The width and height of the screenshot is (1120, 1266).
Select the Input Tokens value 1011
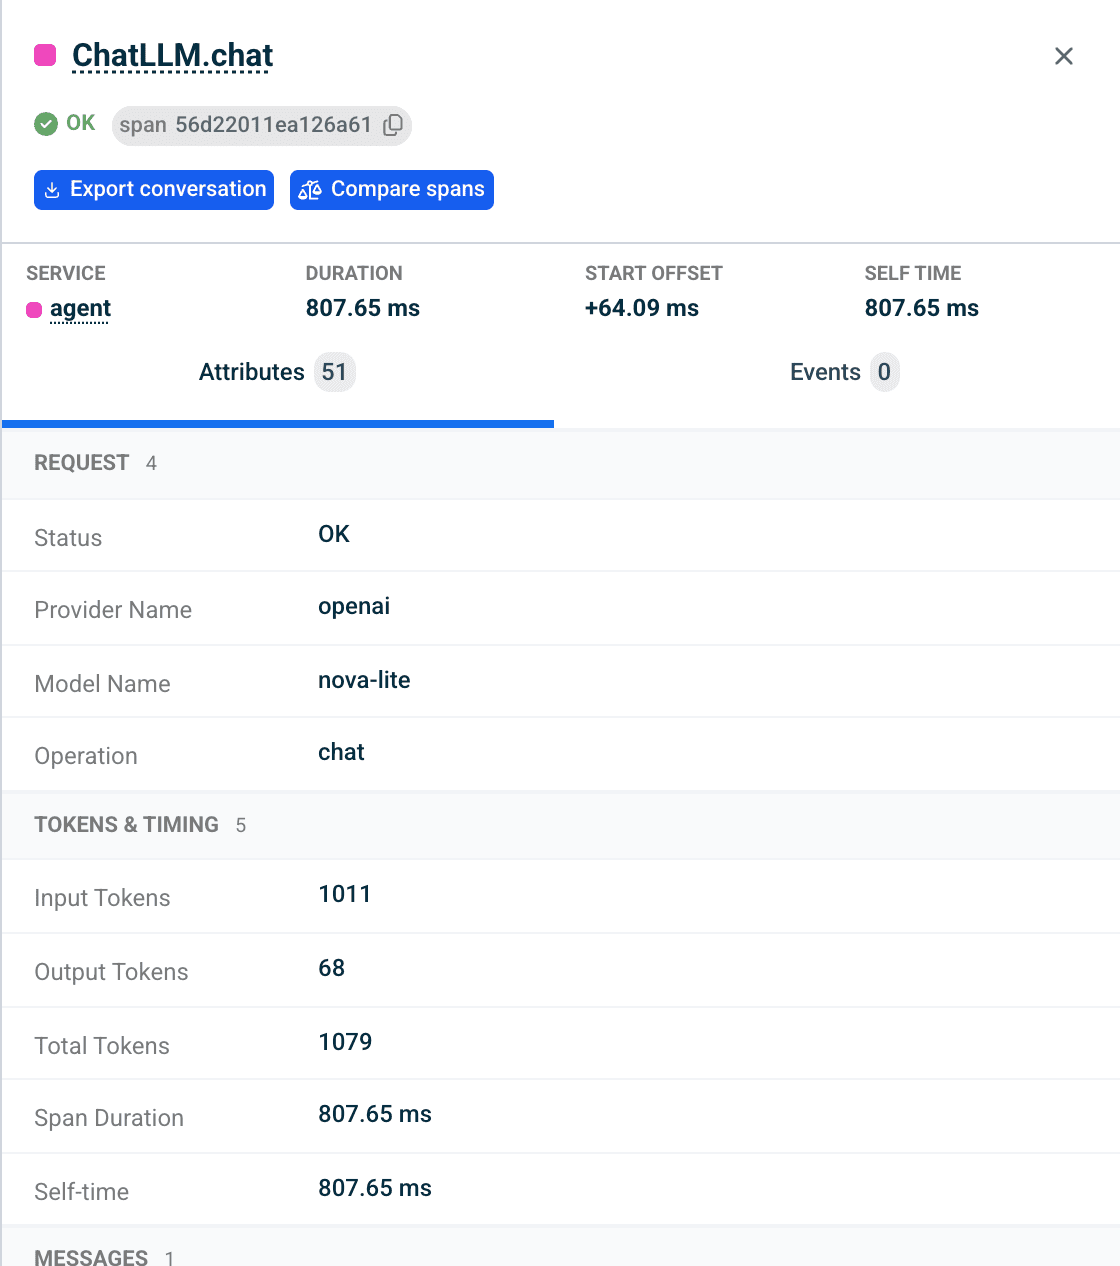[x=345, y=895]
